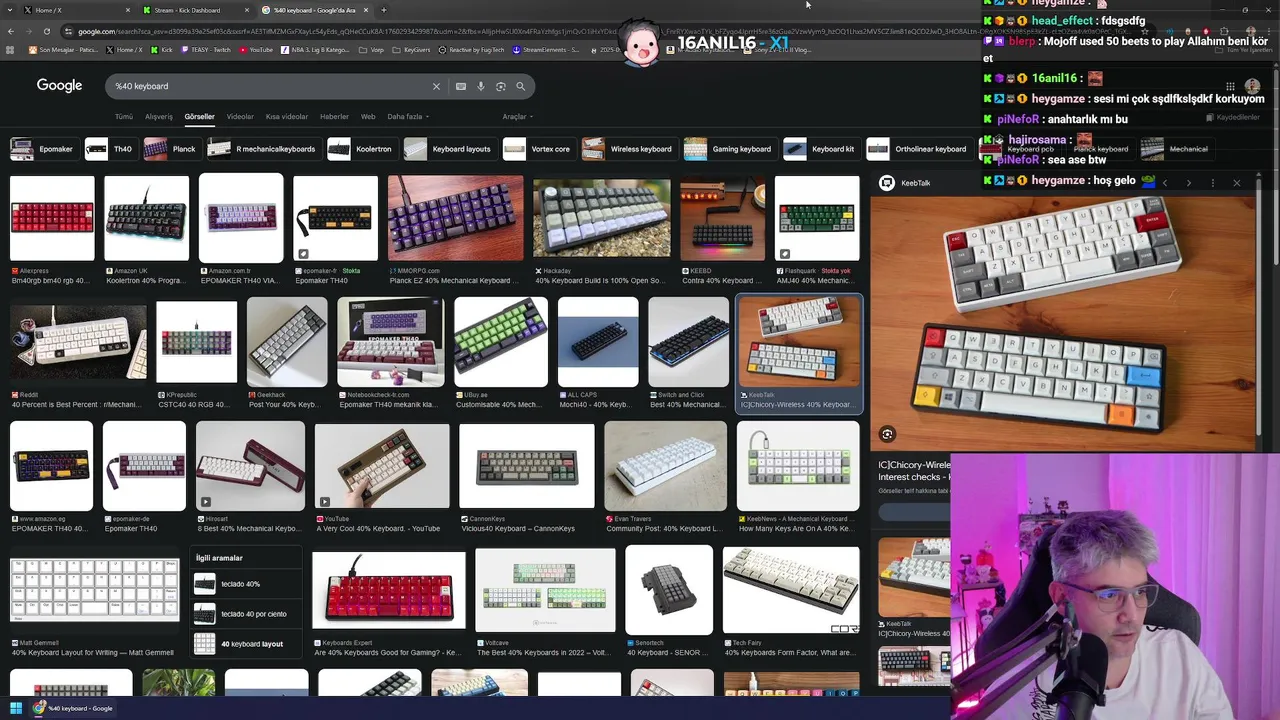Viewport: 1280px width, 720px height.
Task: Switch to the Home / X tab
Action: point(76,10)
